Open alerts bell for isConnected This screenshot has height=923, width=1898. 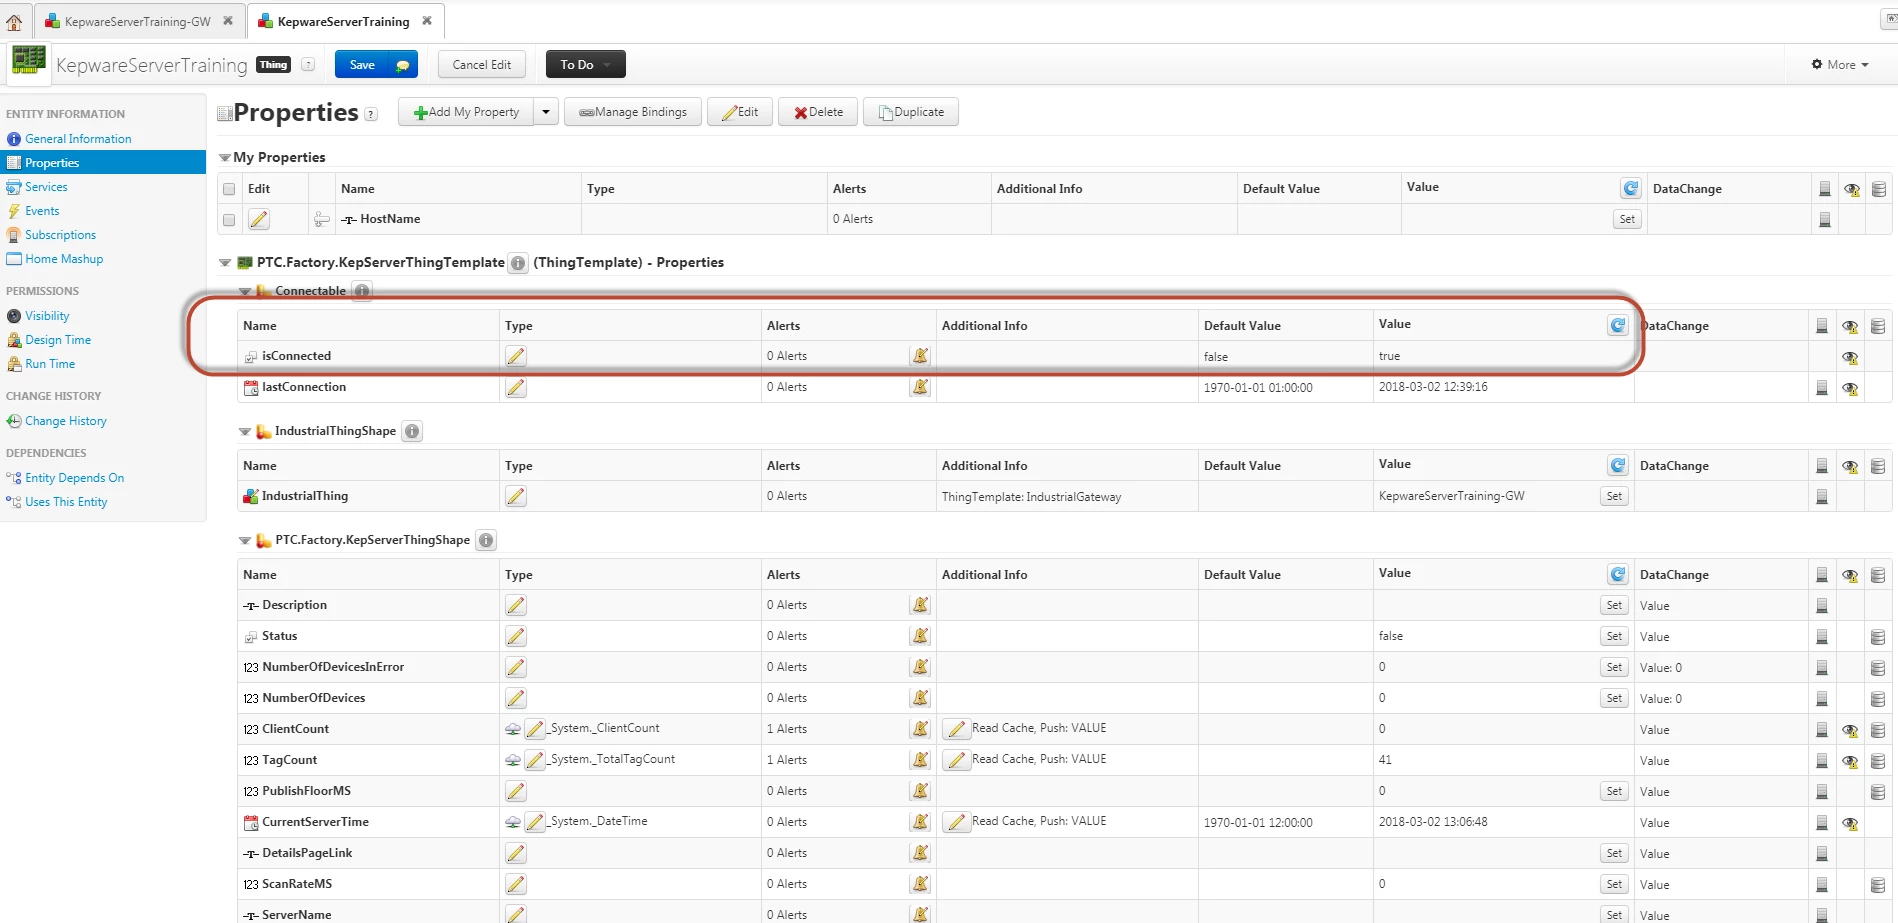tap(920, 355)
